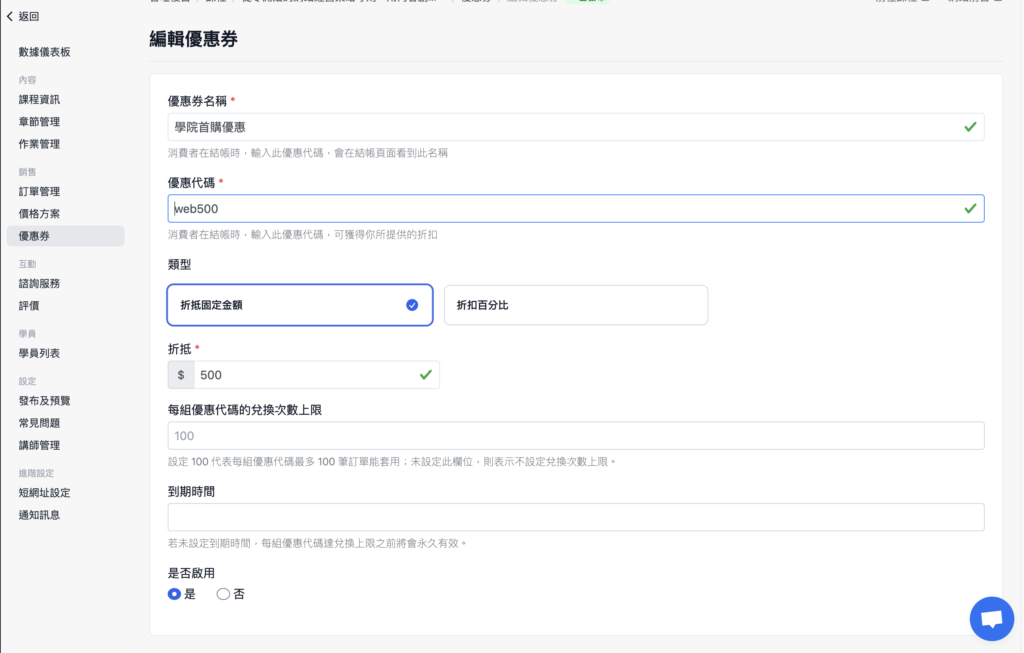Image resolution: width=1024 pixels, height=653 pixels.
Task: Open 數據儀表板 in sidebar
Action: 44,52
